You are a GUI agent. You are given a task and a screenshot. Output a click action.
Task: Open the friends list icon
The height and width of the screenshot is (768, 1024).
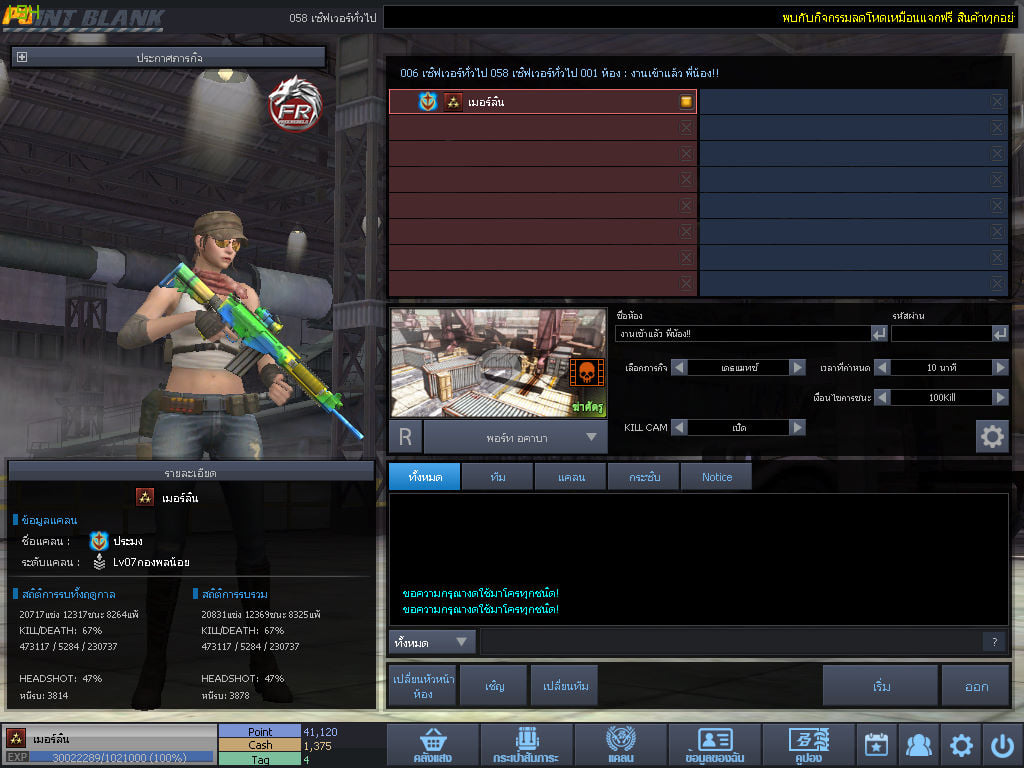click(919, 745)
